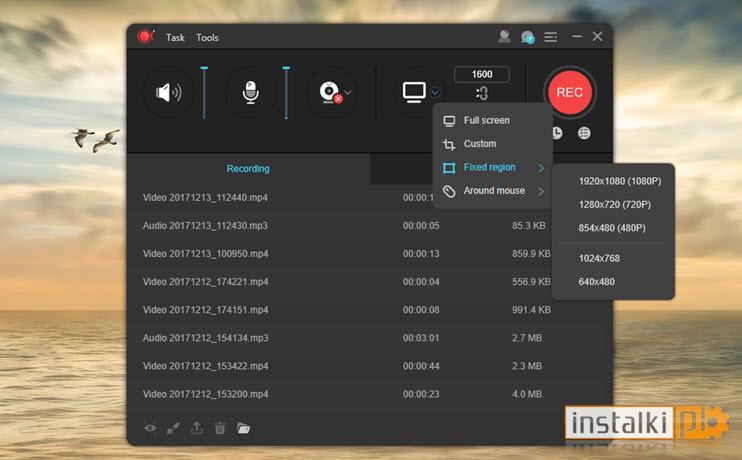Expand the recording region dropdown arrow
This screenshot has height=460, width=742.
pyautogui.click(x=435, y=92)
